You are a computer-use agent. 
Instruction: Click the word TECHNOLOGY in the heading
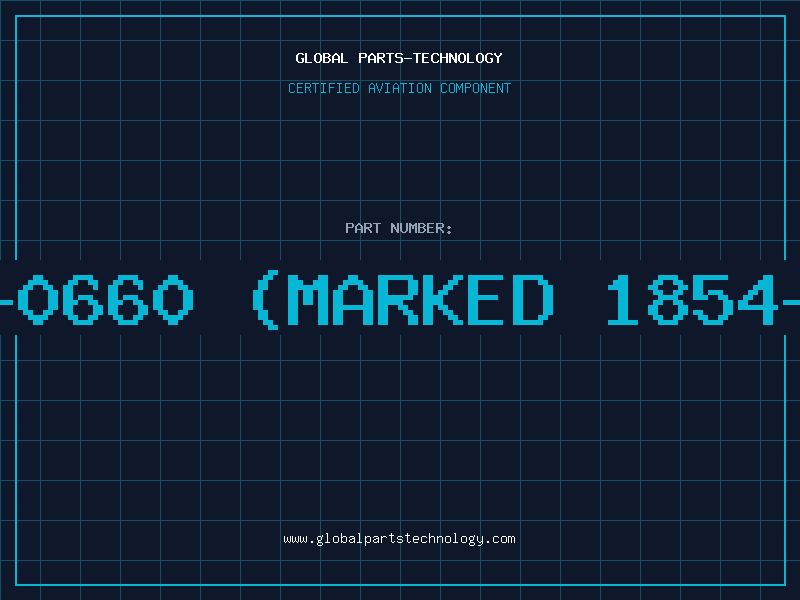(x=458, y=58)
